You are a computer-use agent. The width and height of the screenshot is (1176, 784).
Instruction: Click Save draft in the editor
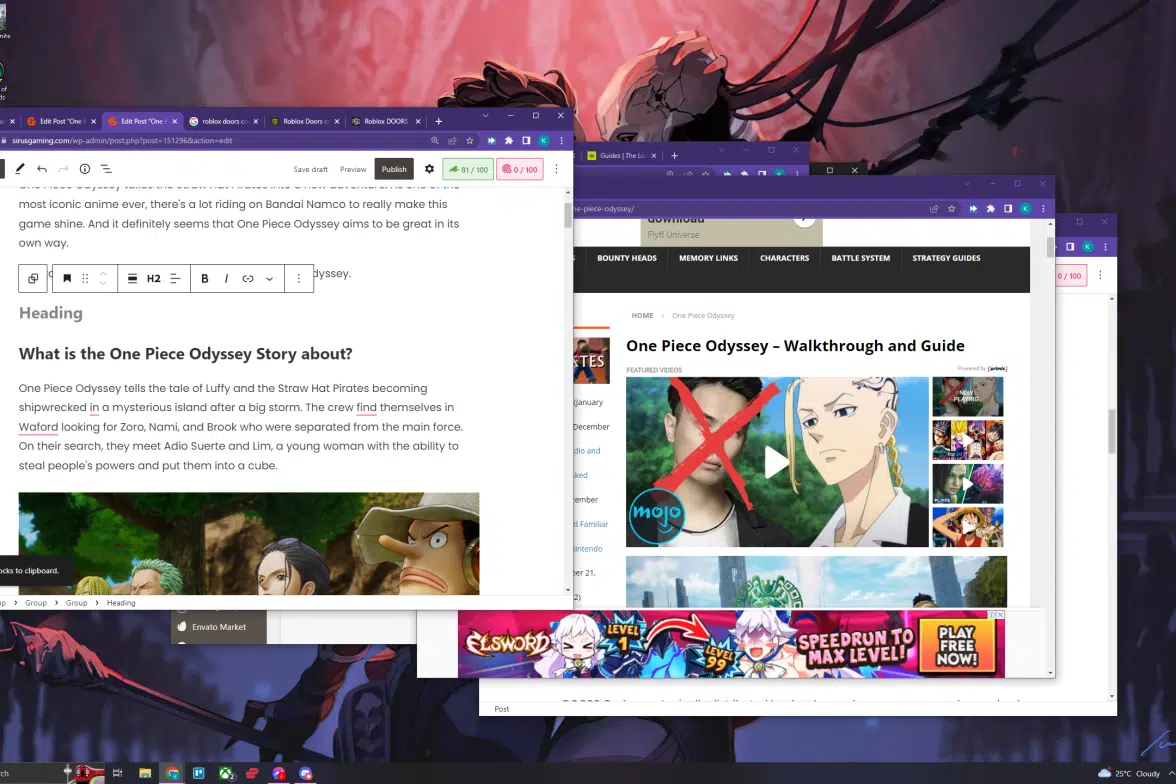310,170
